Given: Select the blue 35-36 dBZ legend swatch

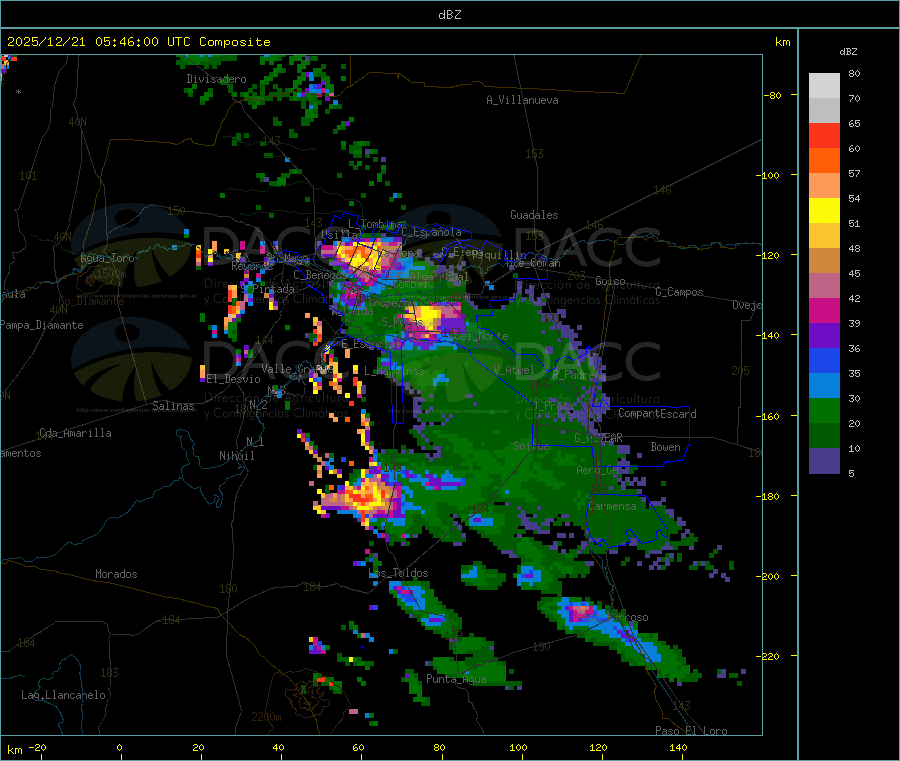Looking at the screenshot, I should tap(824, 360).
